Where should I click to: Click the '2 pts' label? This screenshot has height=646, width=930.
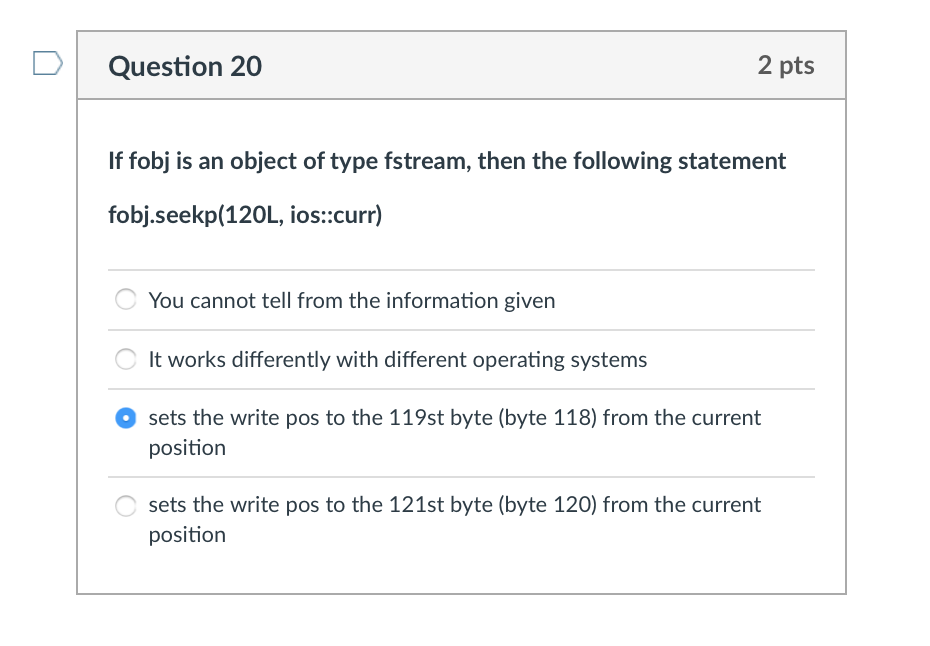tap(786, 64)
